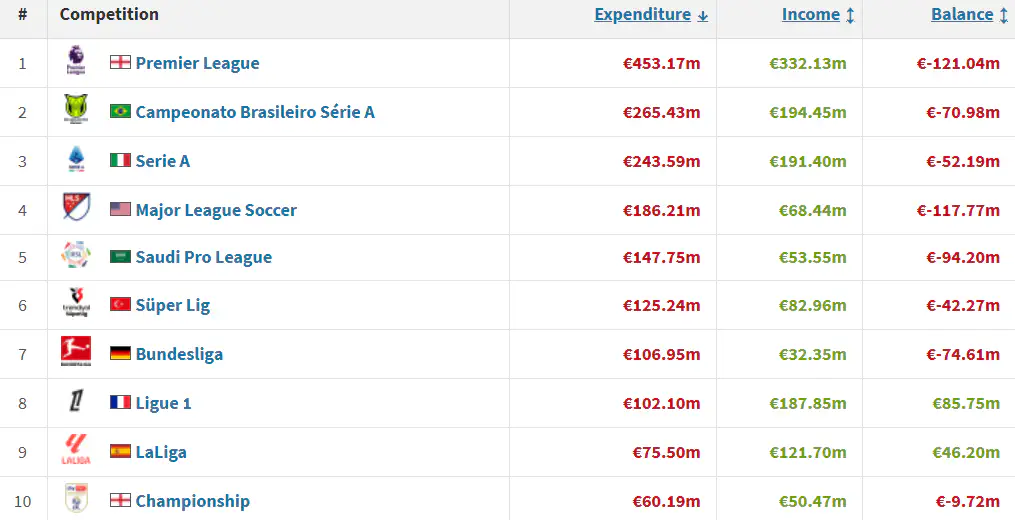
Task: Open the Major League Soccer link
Action: click(216, 210)
